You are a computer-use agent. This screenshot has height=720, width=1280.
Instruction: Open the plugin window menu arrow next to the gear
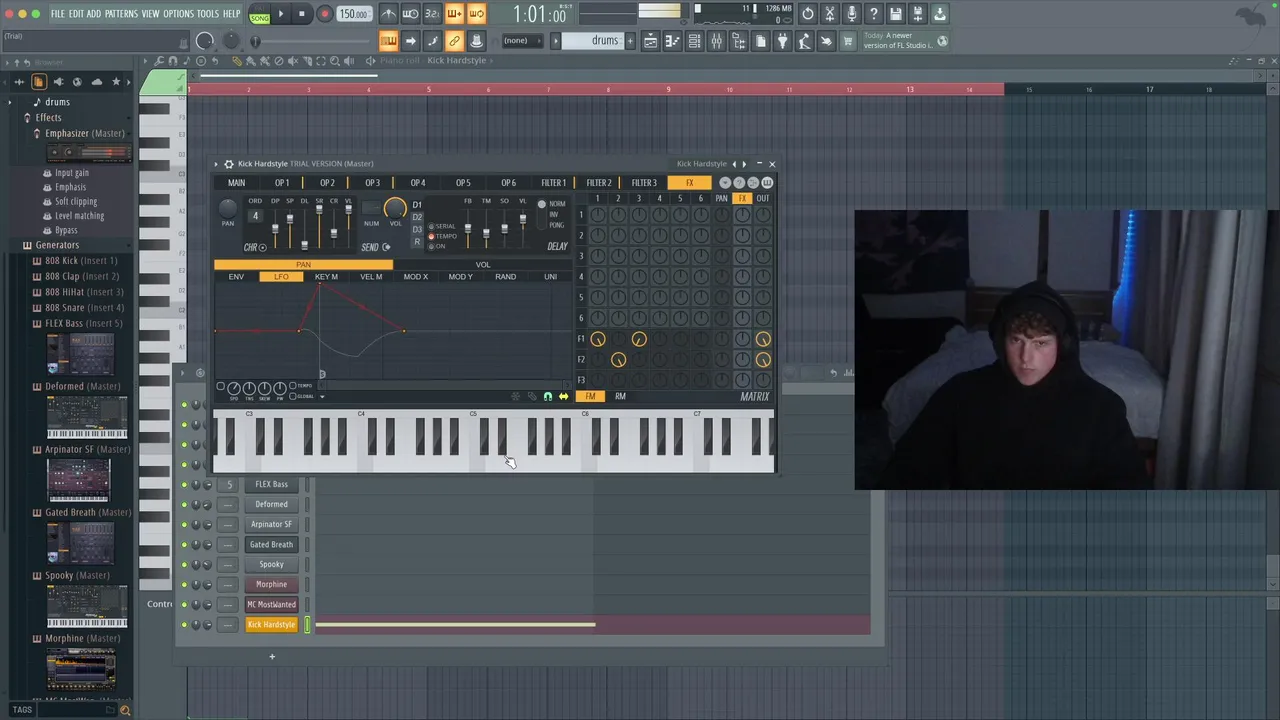216,164
